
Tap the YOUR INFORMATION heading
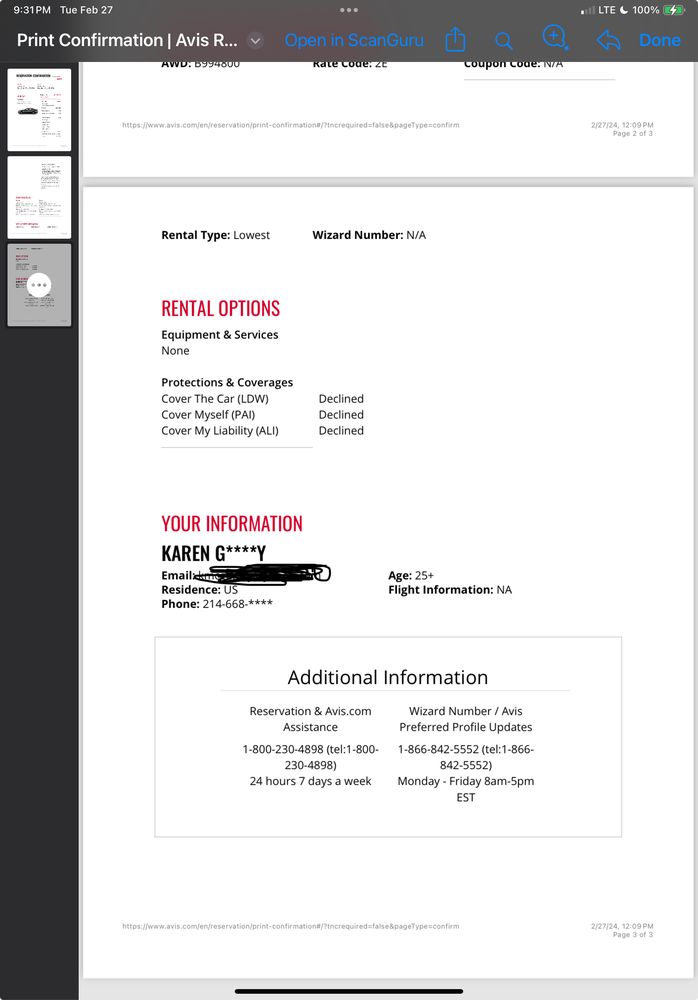pos(232,524)
